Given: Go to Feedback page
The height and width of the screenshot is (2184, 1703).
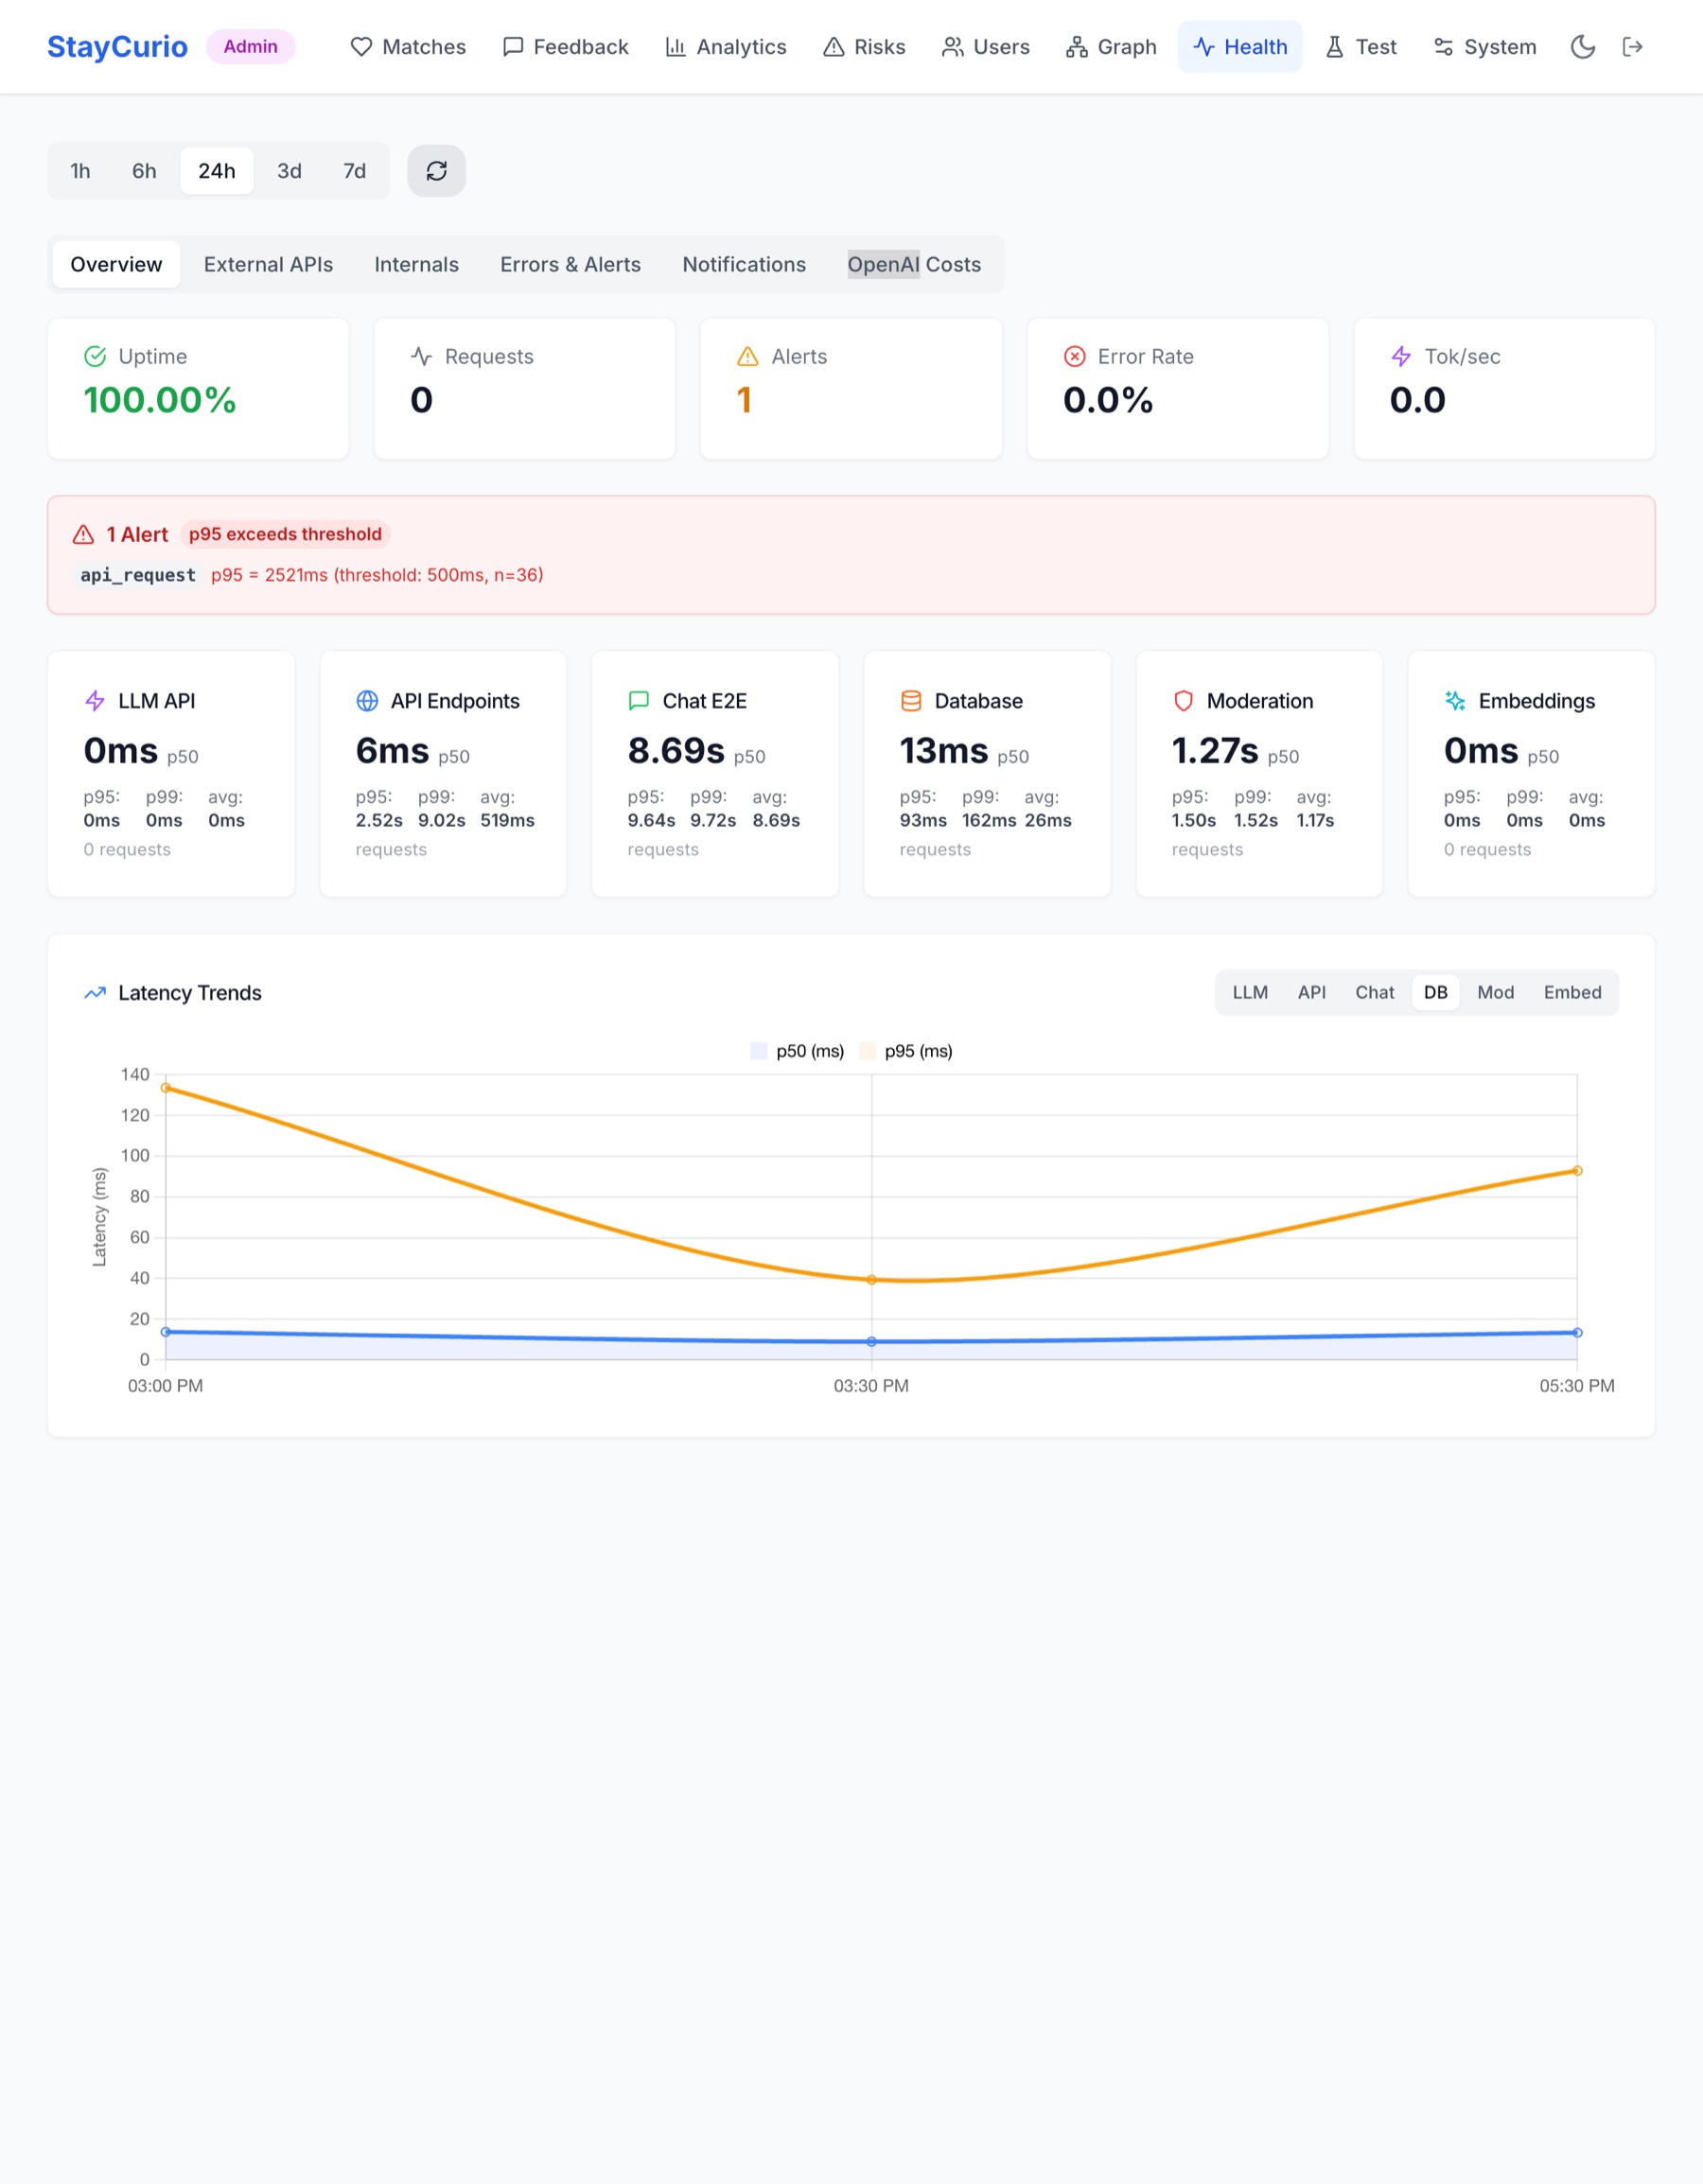Looking at the screenshot, I should (x=565, y=47).
